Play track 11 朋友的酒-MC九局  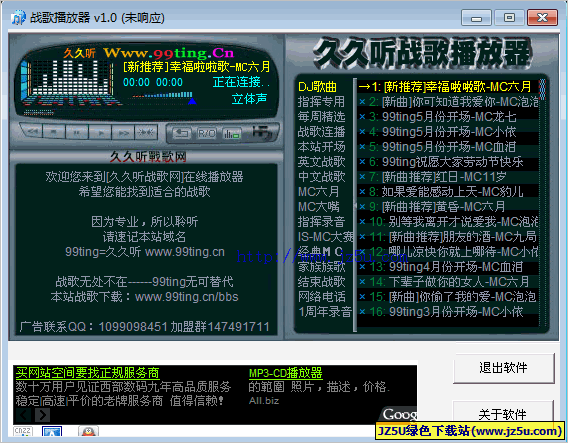[448, 237]
